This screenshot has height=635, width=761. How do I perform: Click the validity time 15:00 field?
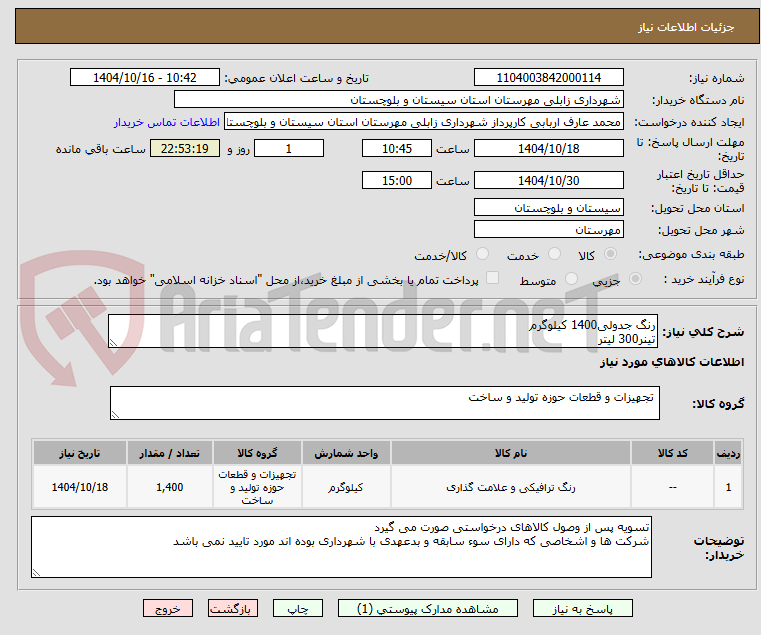397,181
